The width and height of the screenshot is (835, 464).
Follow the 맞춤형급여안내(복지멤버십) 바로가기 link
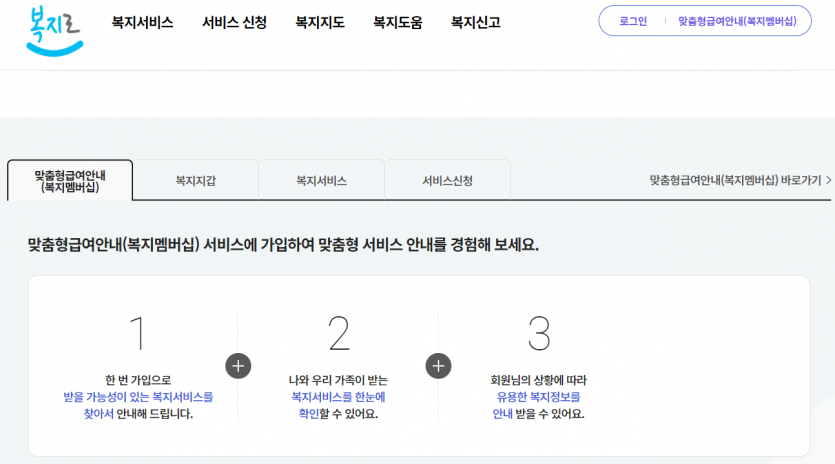point(735,181)
